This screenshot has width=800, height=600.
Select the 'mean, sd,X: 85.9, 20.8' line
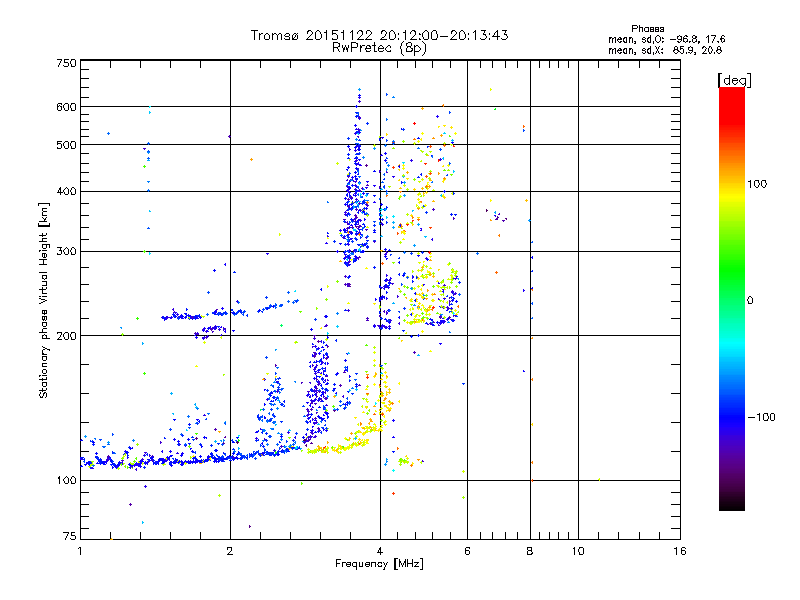(665, 50)
